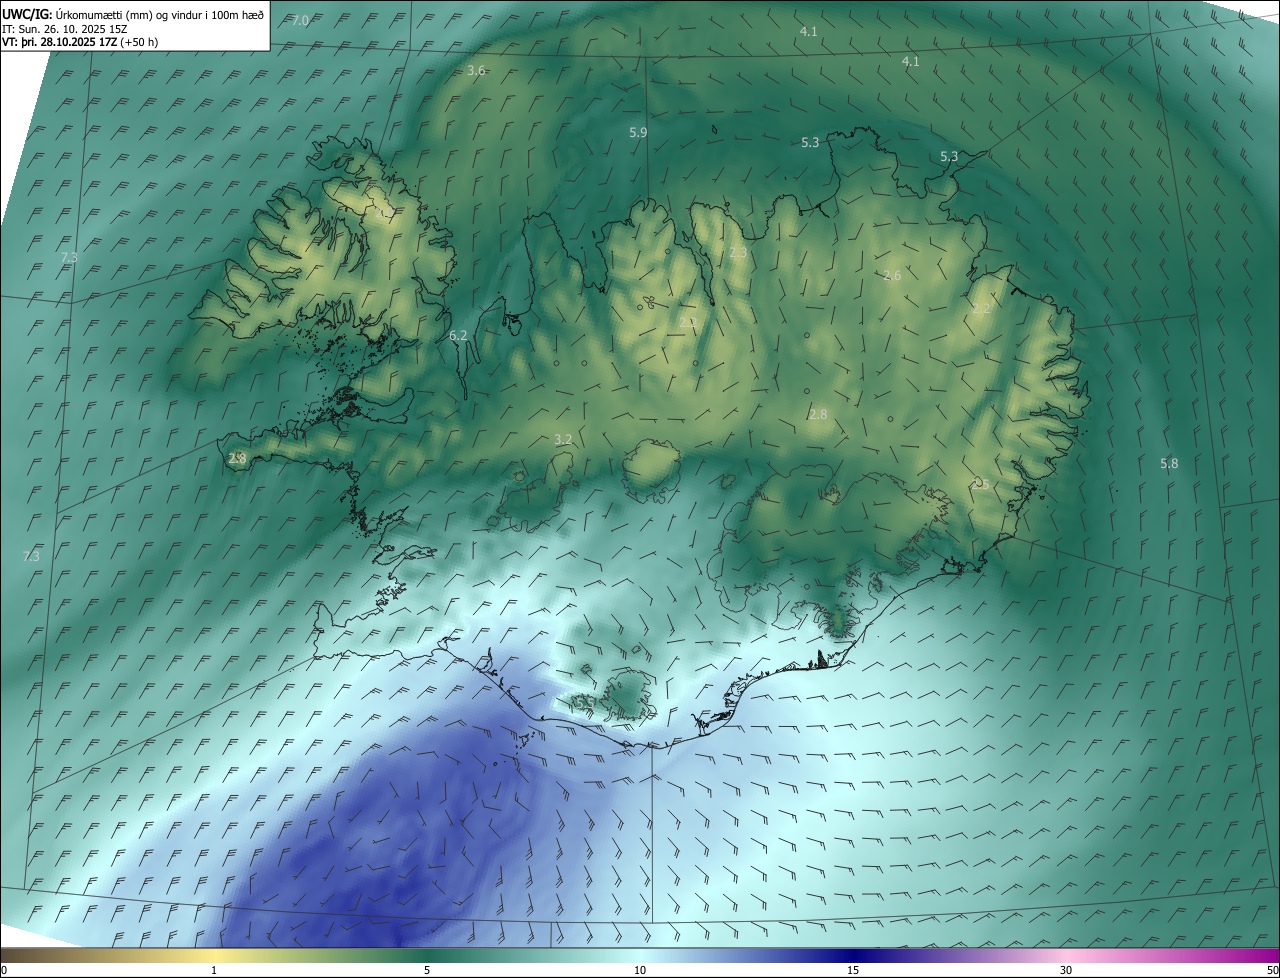Screen dimensions: 1280x978
Task: Select the 3.6 value label on the map
Action: (x=476, y=70)
